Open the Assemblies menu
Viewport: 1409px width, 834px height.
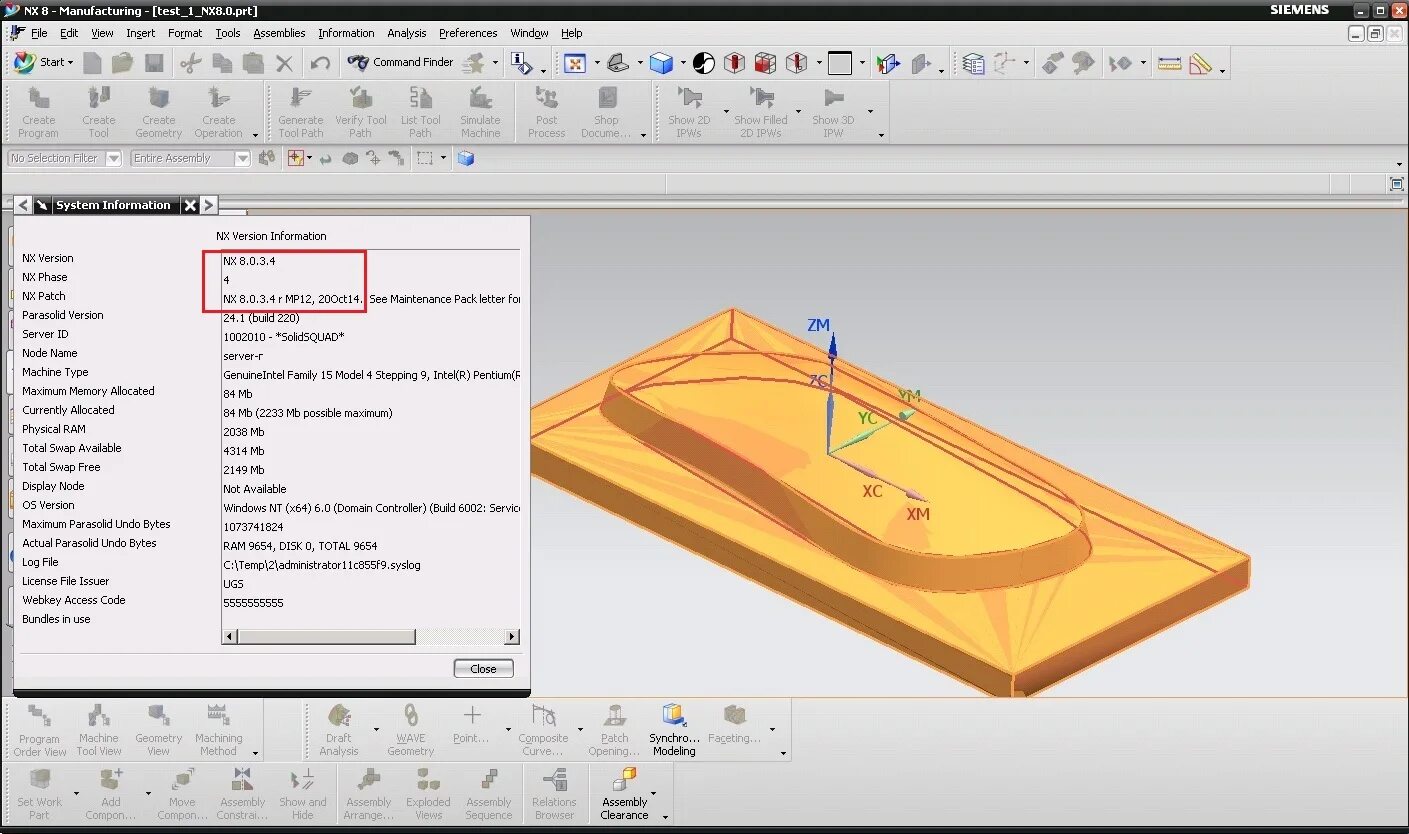point(279,33)
